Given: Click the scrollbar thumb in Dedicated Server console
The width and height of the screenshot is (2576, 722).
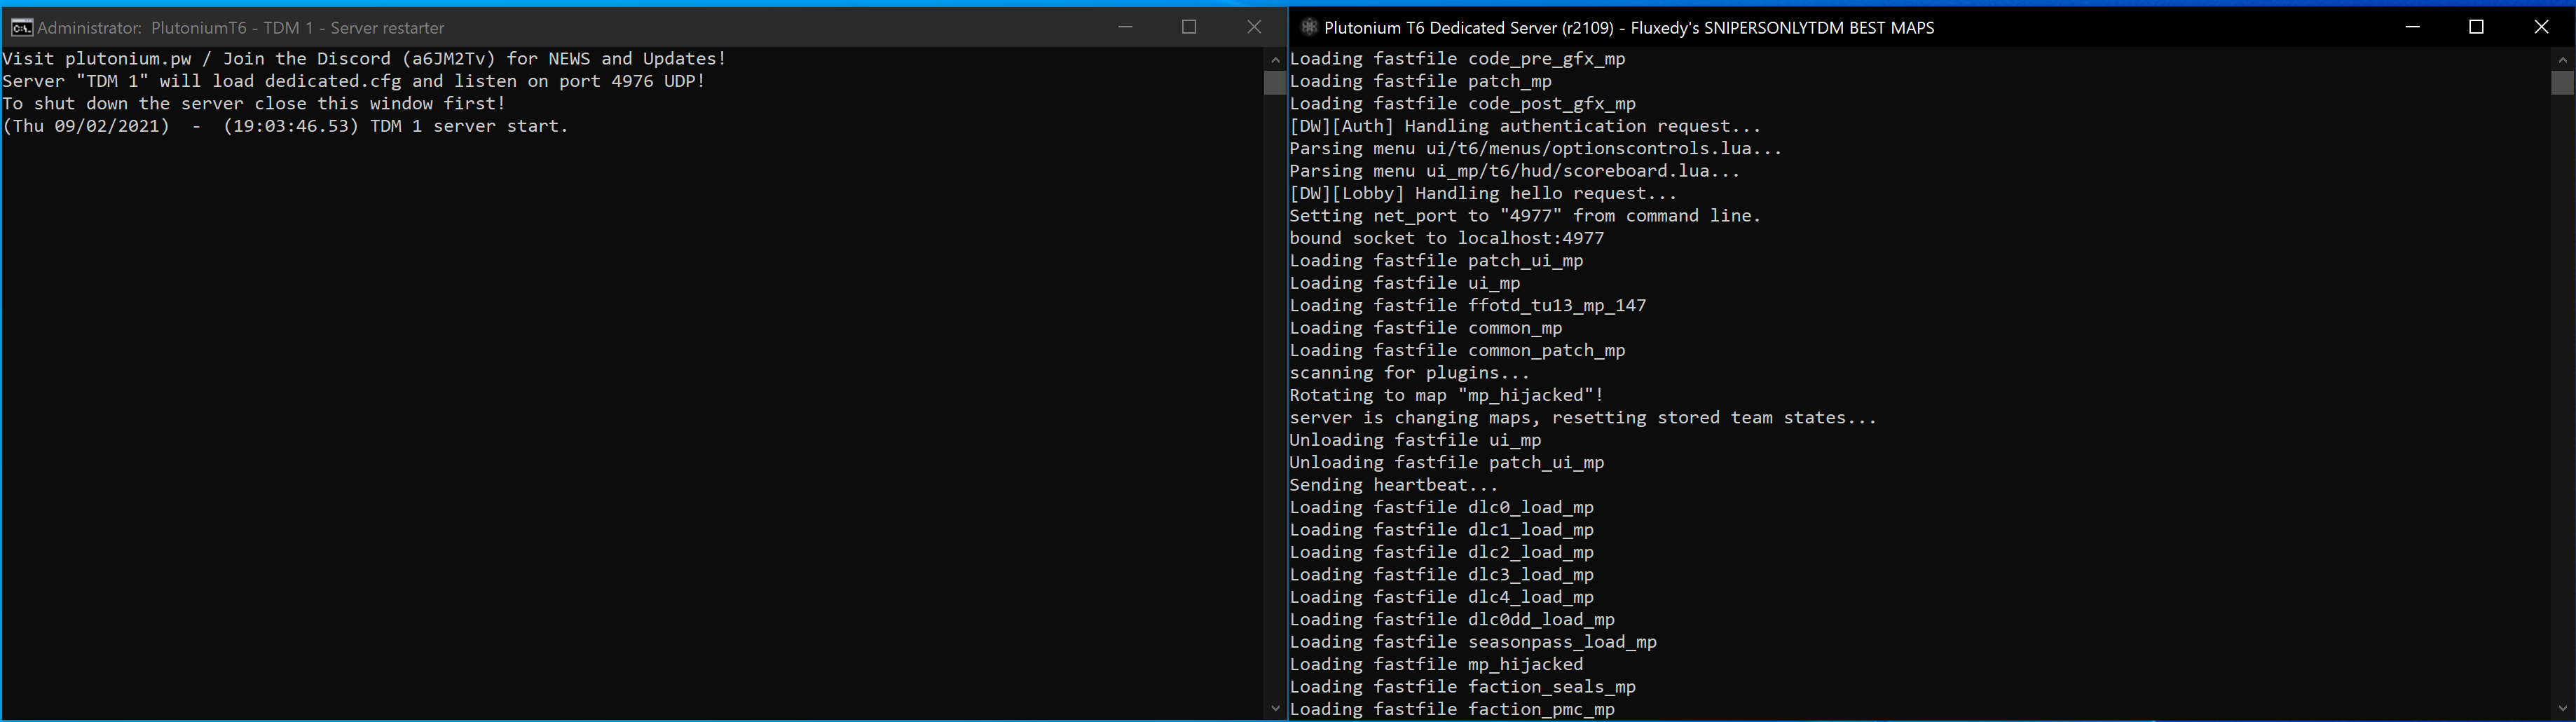Looking at the screenshot, I should [x=2562, y=82].
